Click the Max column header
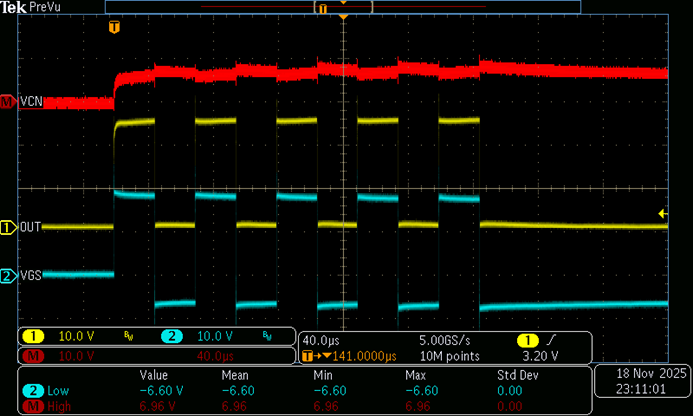693x416 pixels. coord(415,375)
